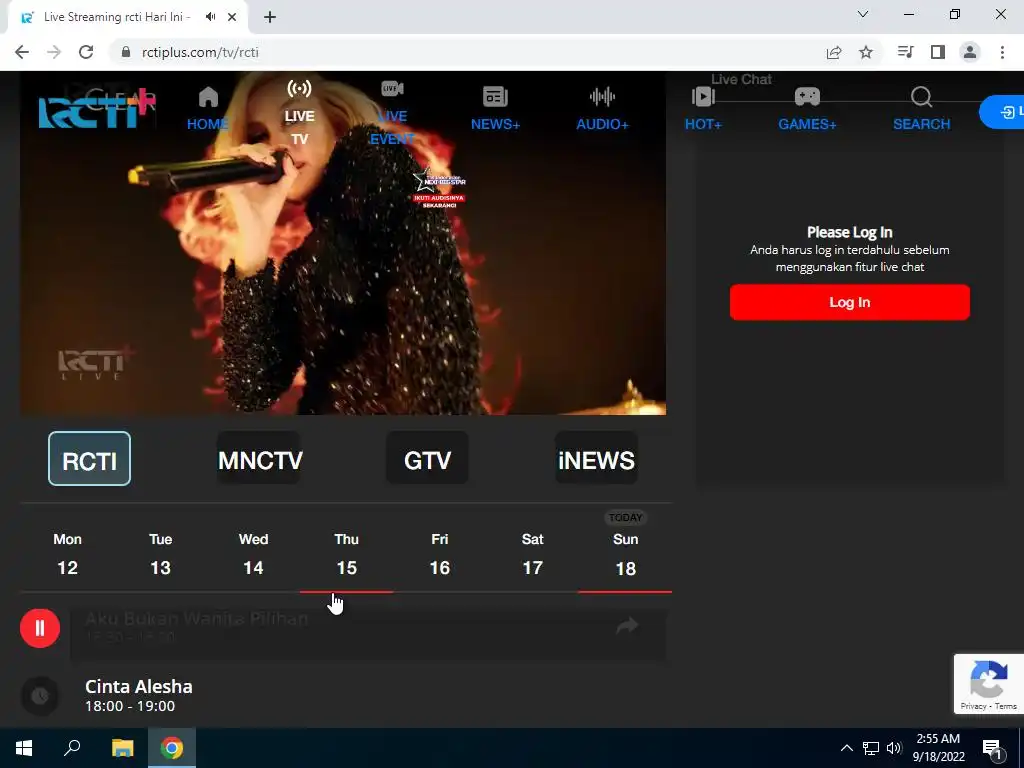The width and height of the screenshot is (1024, 768).
Task: Open the Chrome three-dot menu
Action: coord(1002,52)
